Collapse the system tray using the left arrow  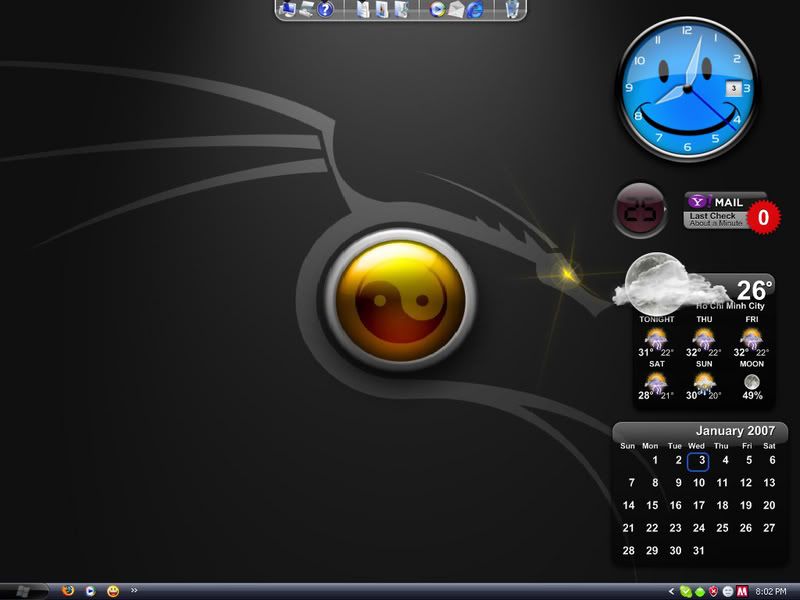tap(671, 591)
